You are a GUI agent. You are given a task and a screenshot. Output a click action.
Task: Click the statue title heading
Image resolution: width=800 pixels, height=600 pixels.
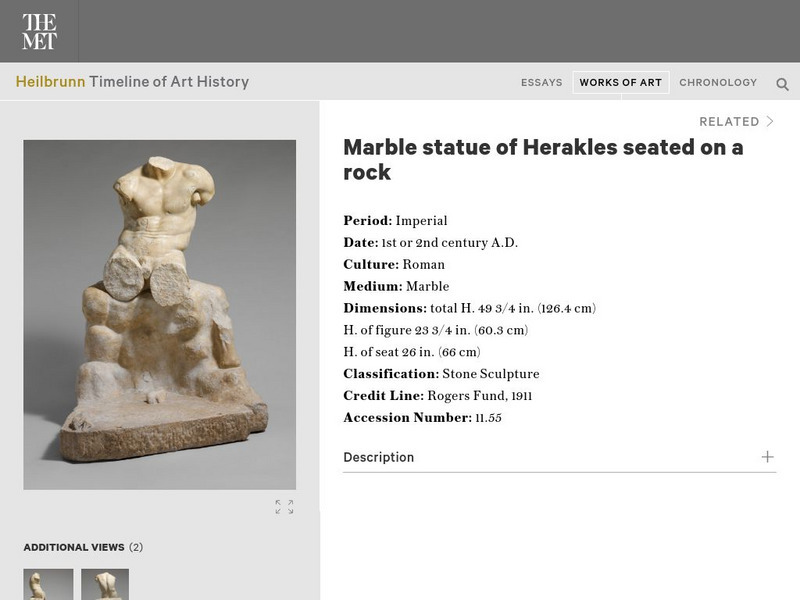pos(543,160)
